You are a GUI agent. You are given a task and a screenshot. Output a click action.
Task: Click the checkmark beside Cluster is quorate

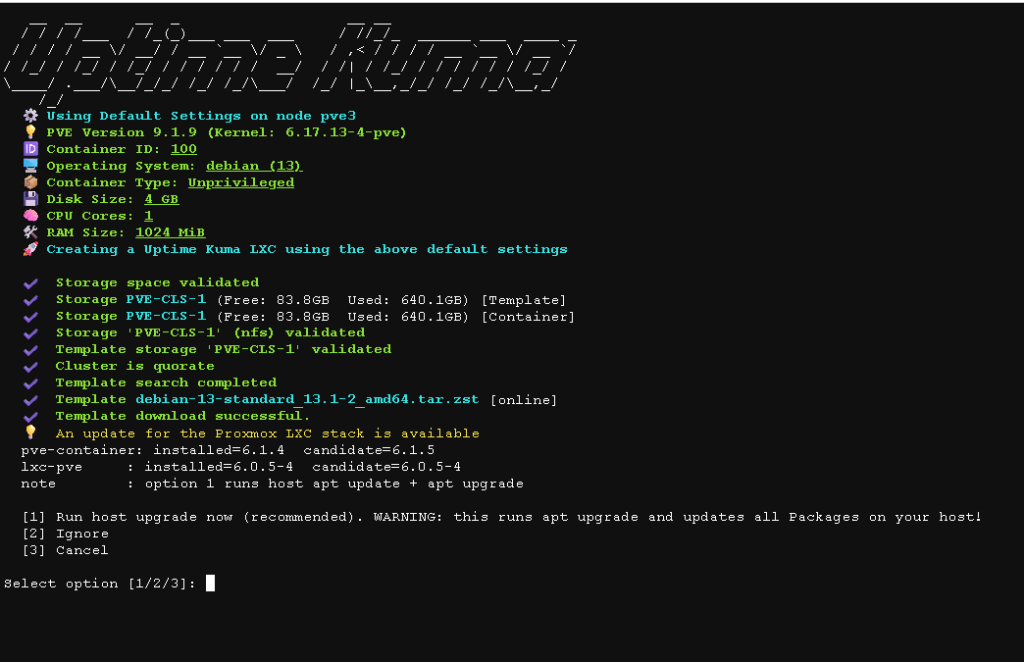(31, 367)
